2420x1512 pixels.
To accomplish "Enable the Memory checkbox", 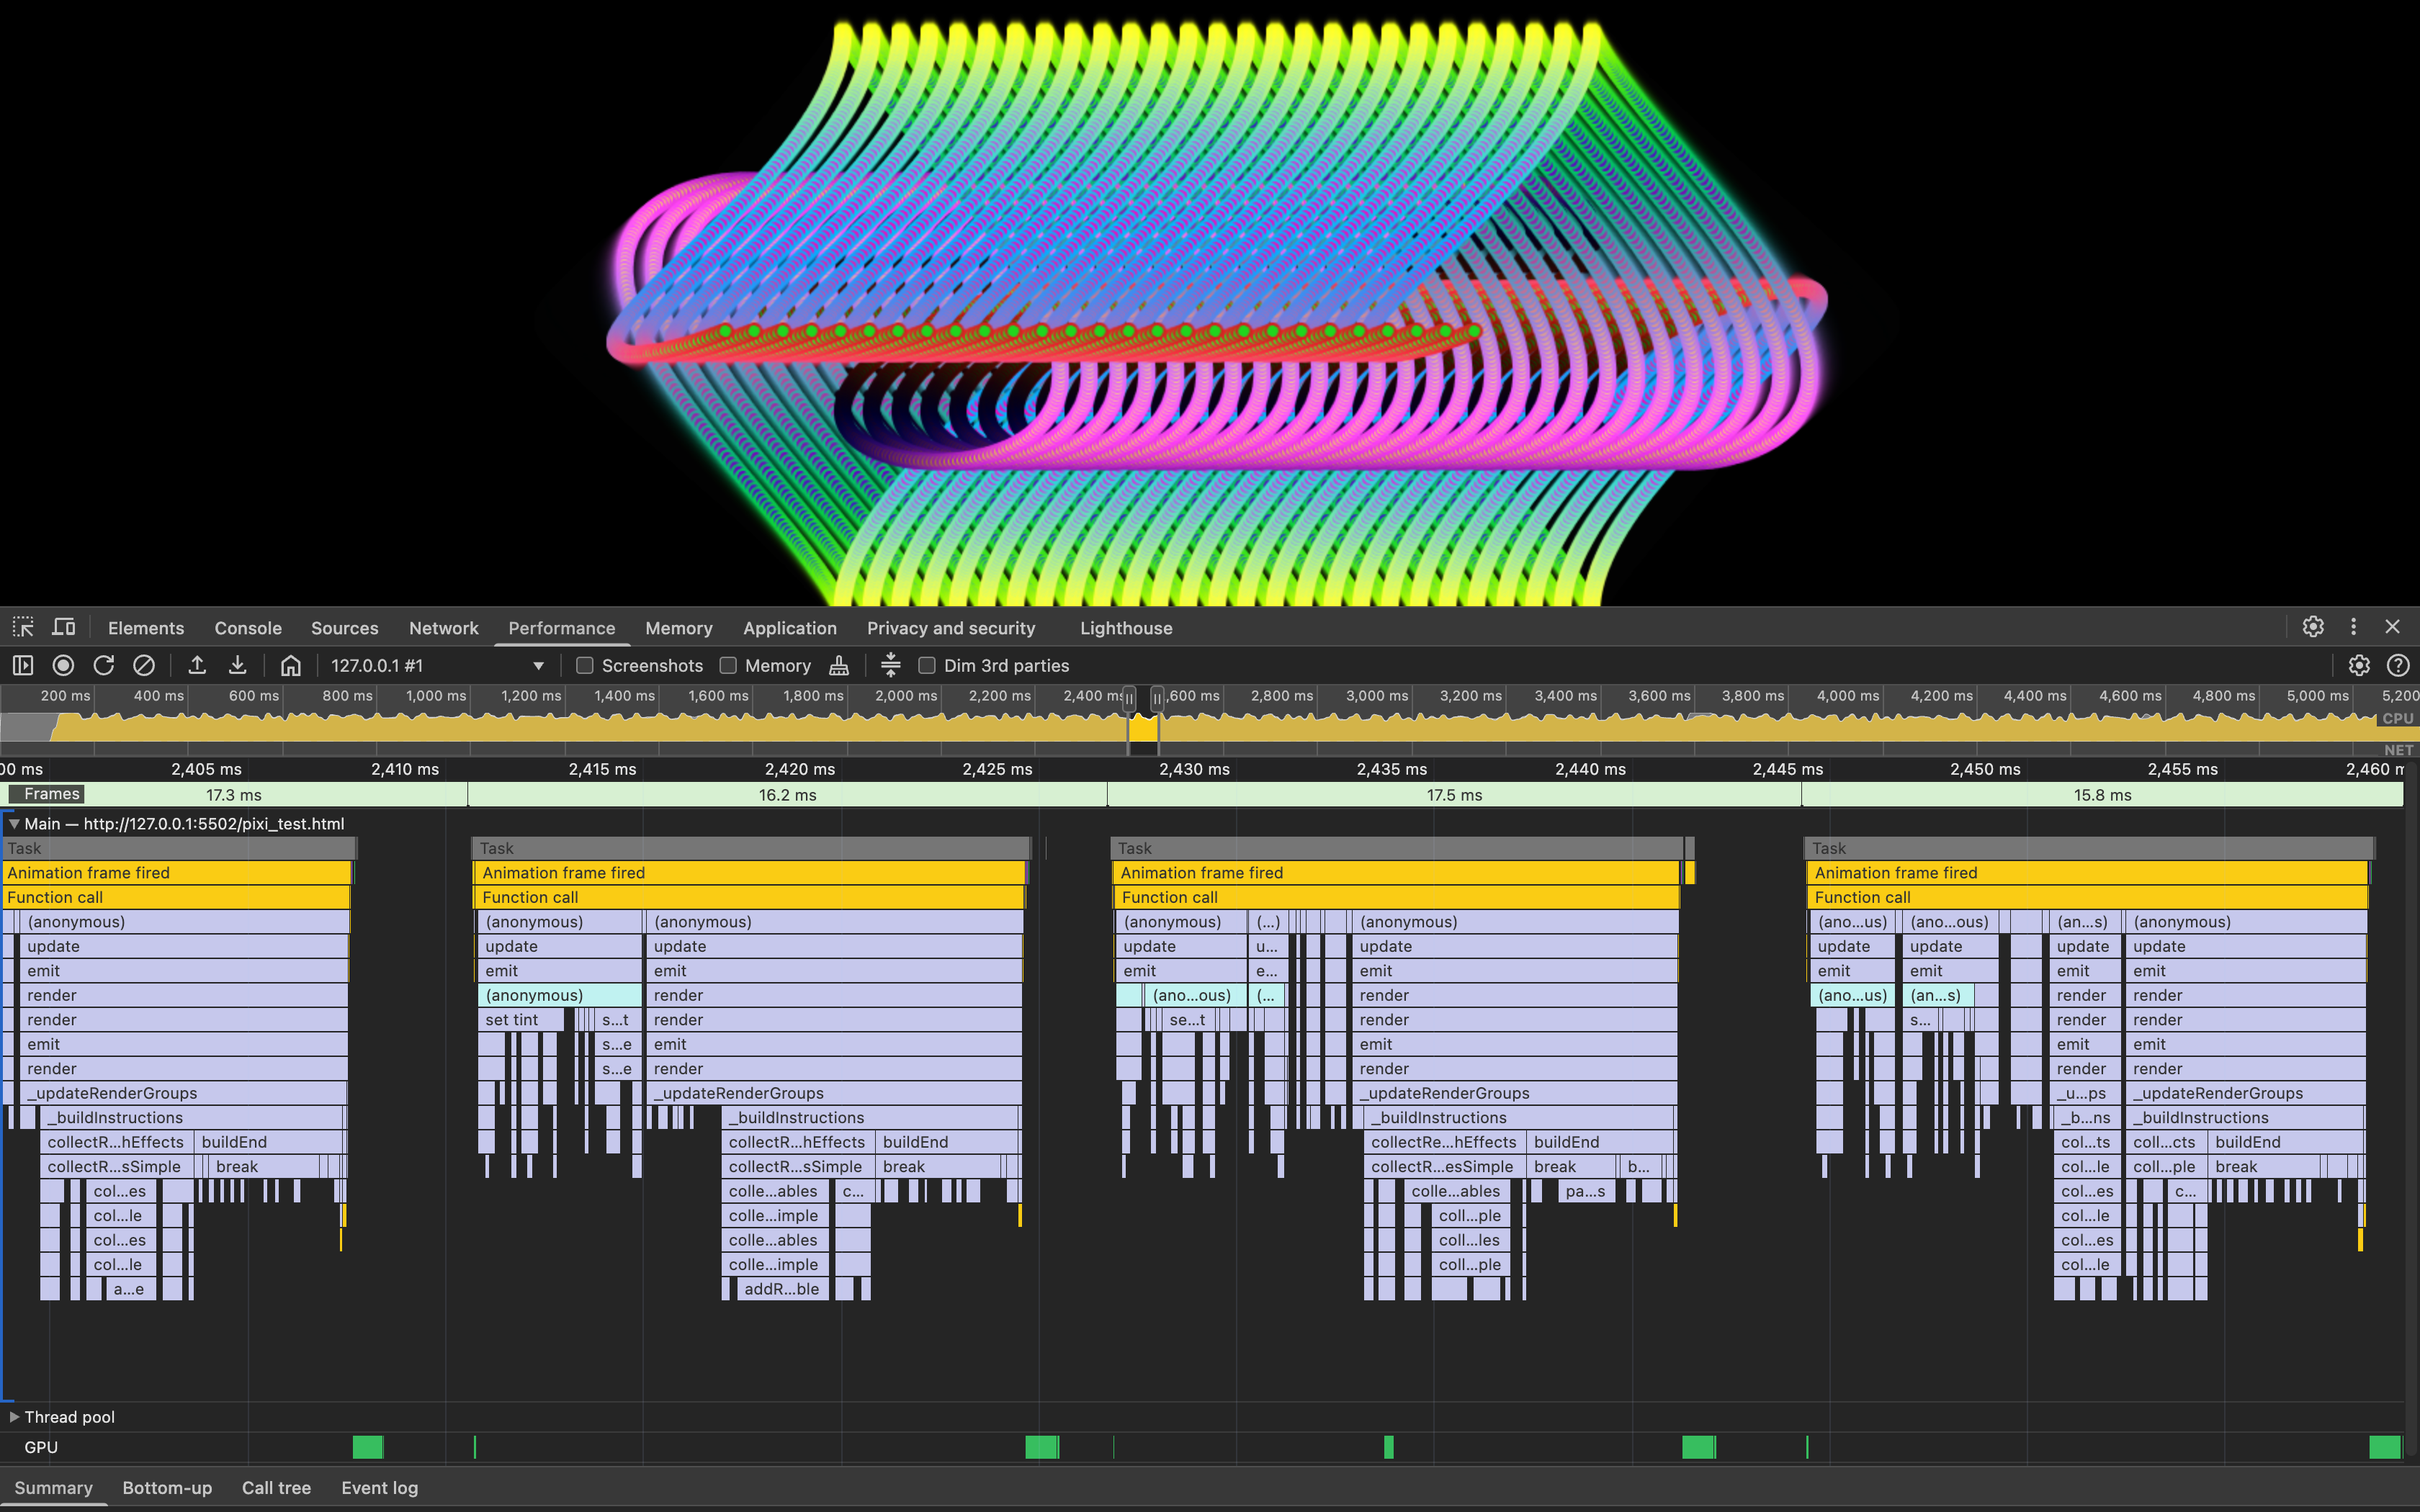I will [x=728, y=665].
